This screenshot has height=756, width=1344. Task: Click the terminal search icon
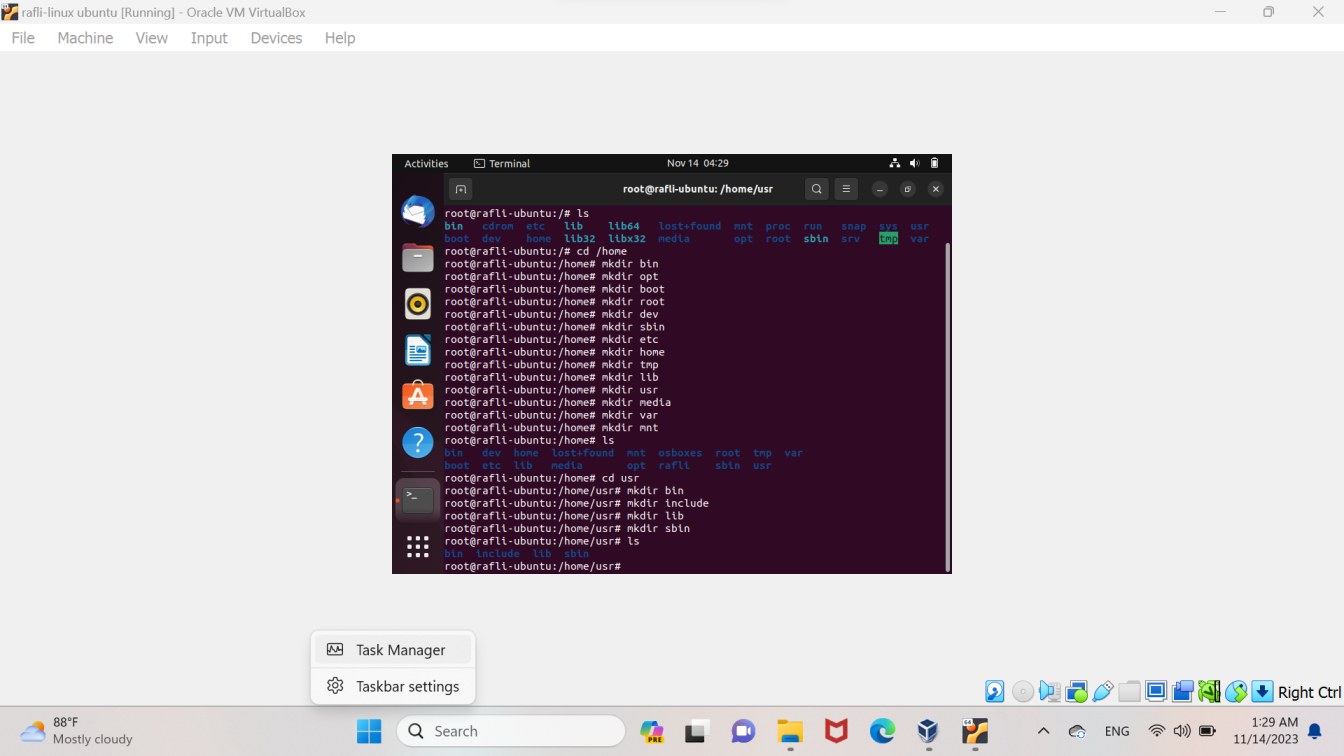(817, 189)
